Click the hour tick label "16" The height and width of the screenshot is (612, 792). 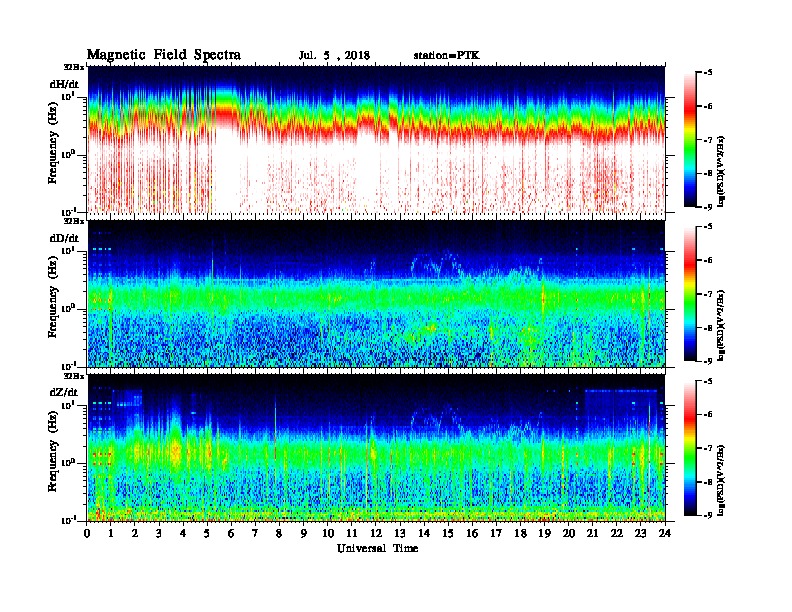[472, 533]
